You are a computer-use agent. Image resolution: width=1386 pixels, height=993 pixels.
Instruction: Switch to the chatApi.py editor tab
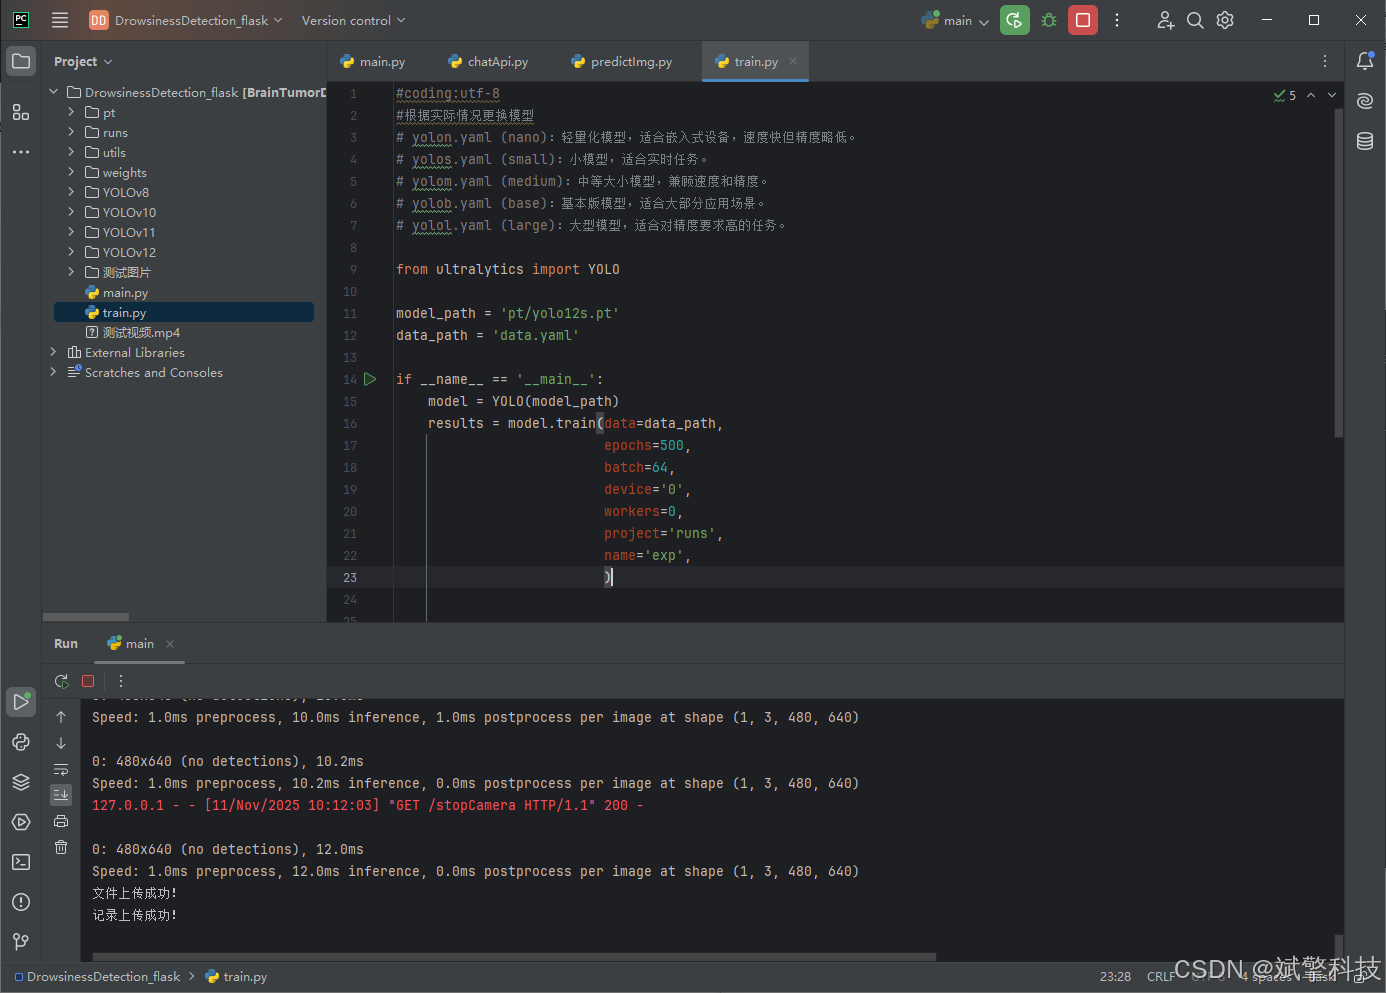click(488, 62)
